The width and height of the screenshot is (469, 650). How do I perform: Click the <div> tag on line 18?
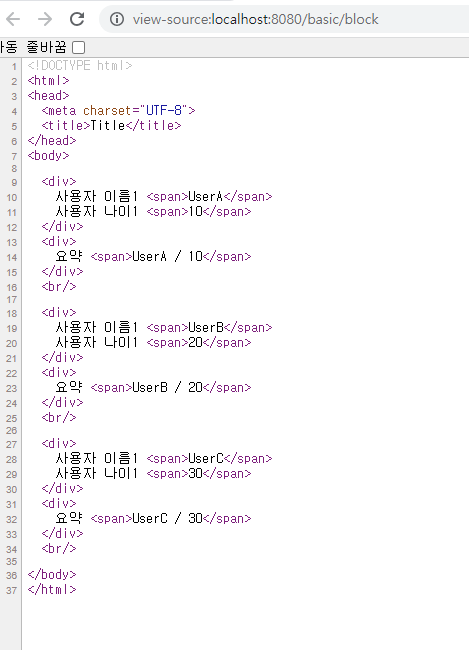click(x=59, y=312)
